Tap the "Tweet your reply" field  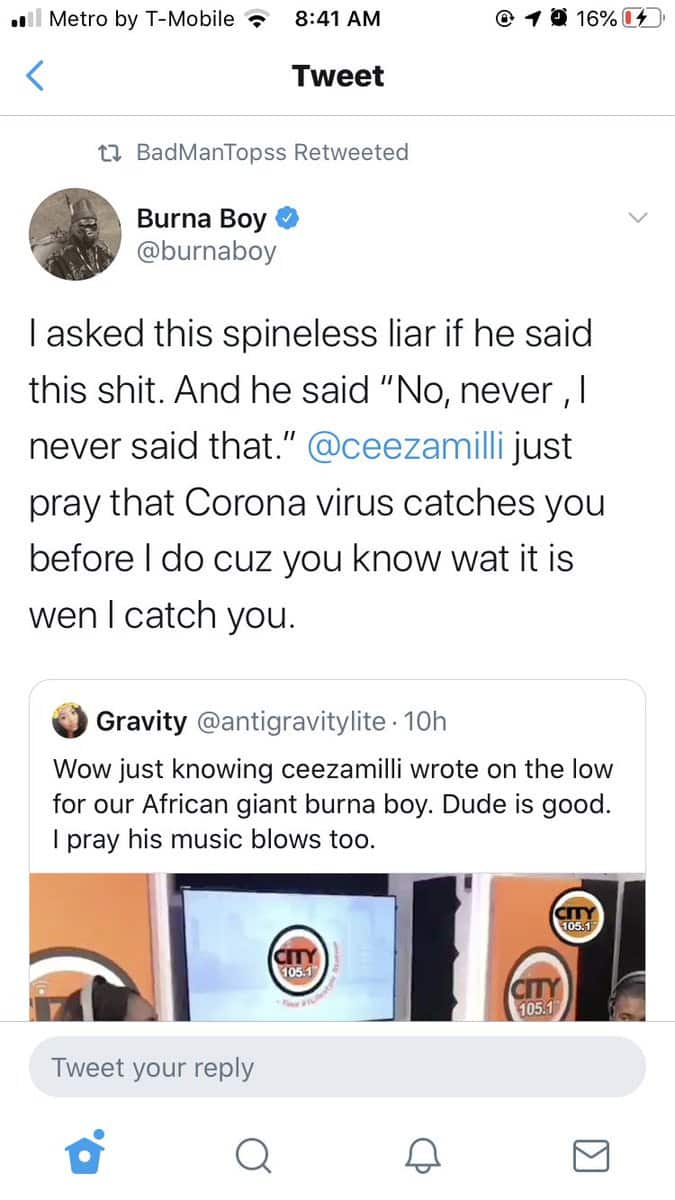click(x=337, y=1067)
